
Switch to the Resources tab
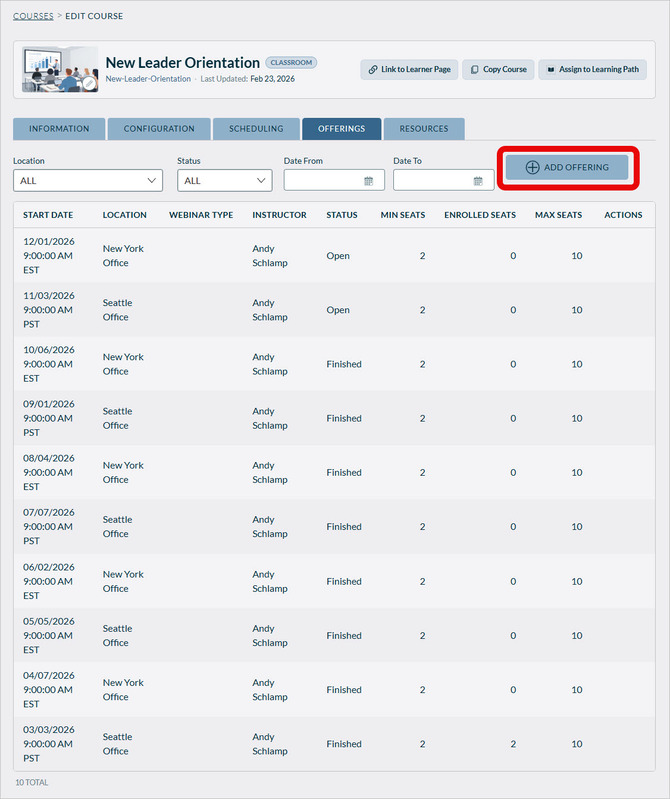tap(424, 129)
